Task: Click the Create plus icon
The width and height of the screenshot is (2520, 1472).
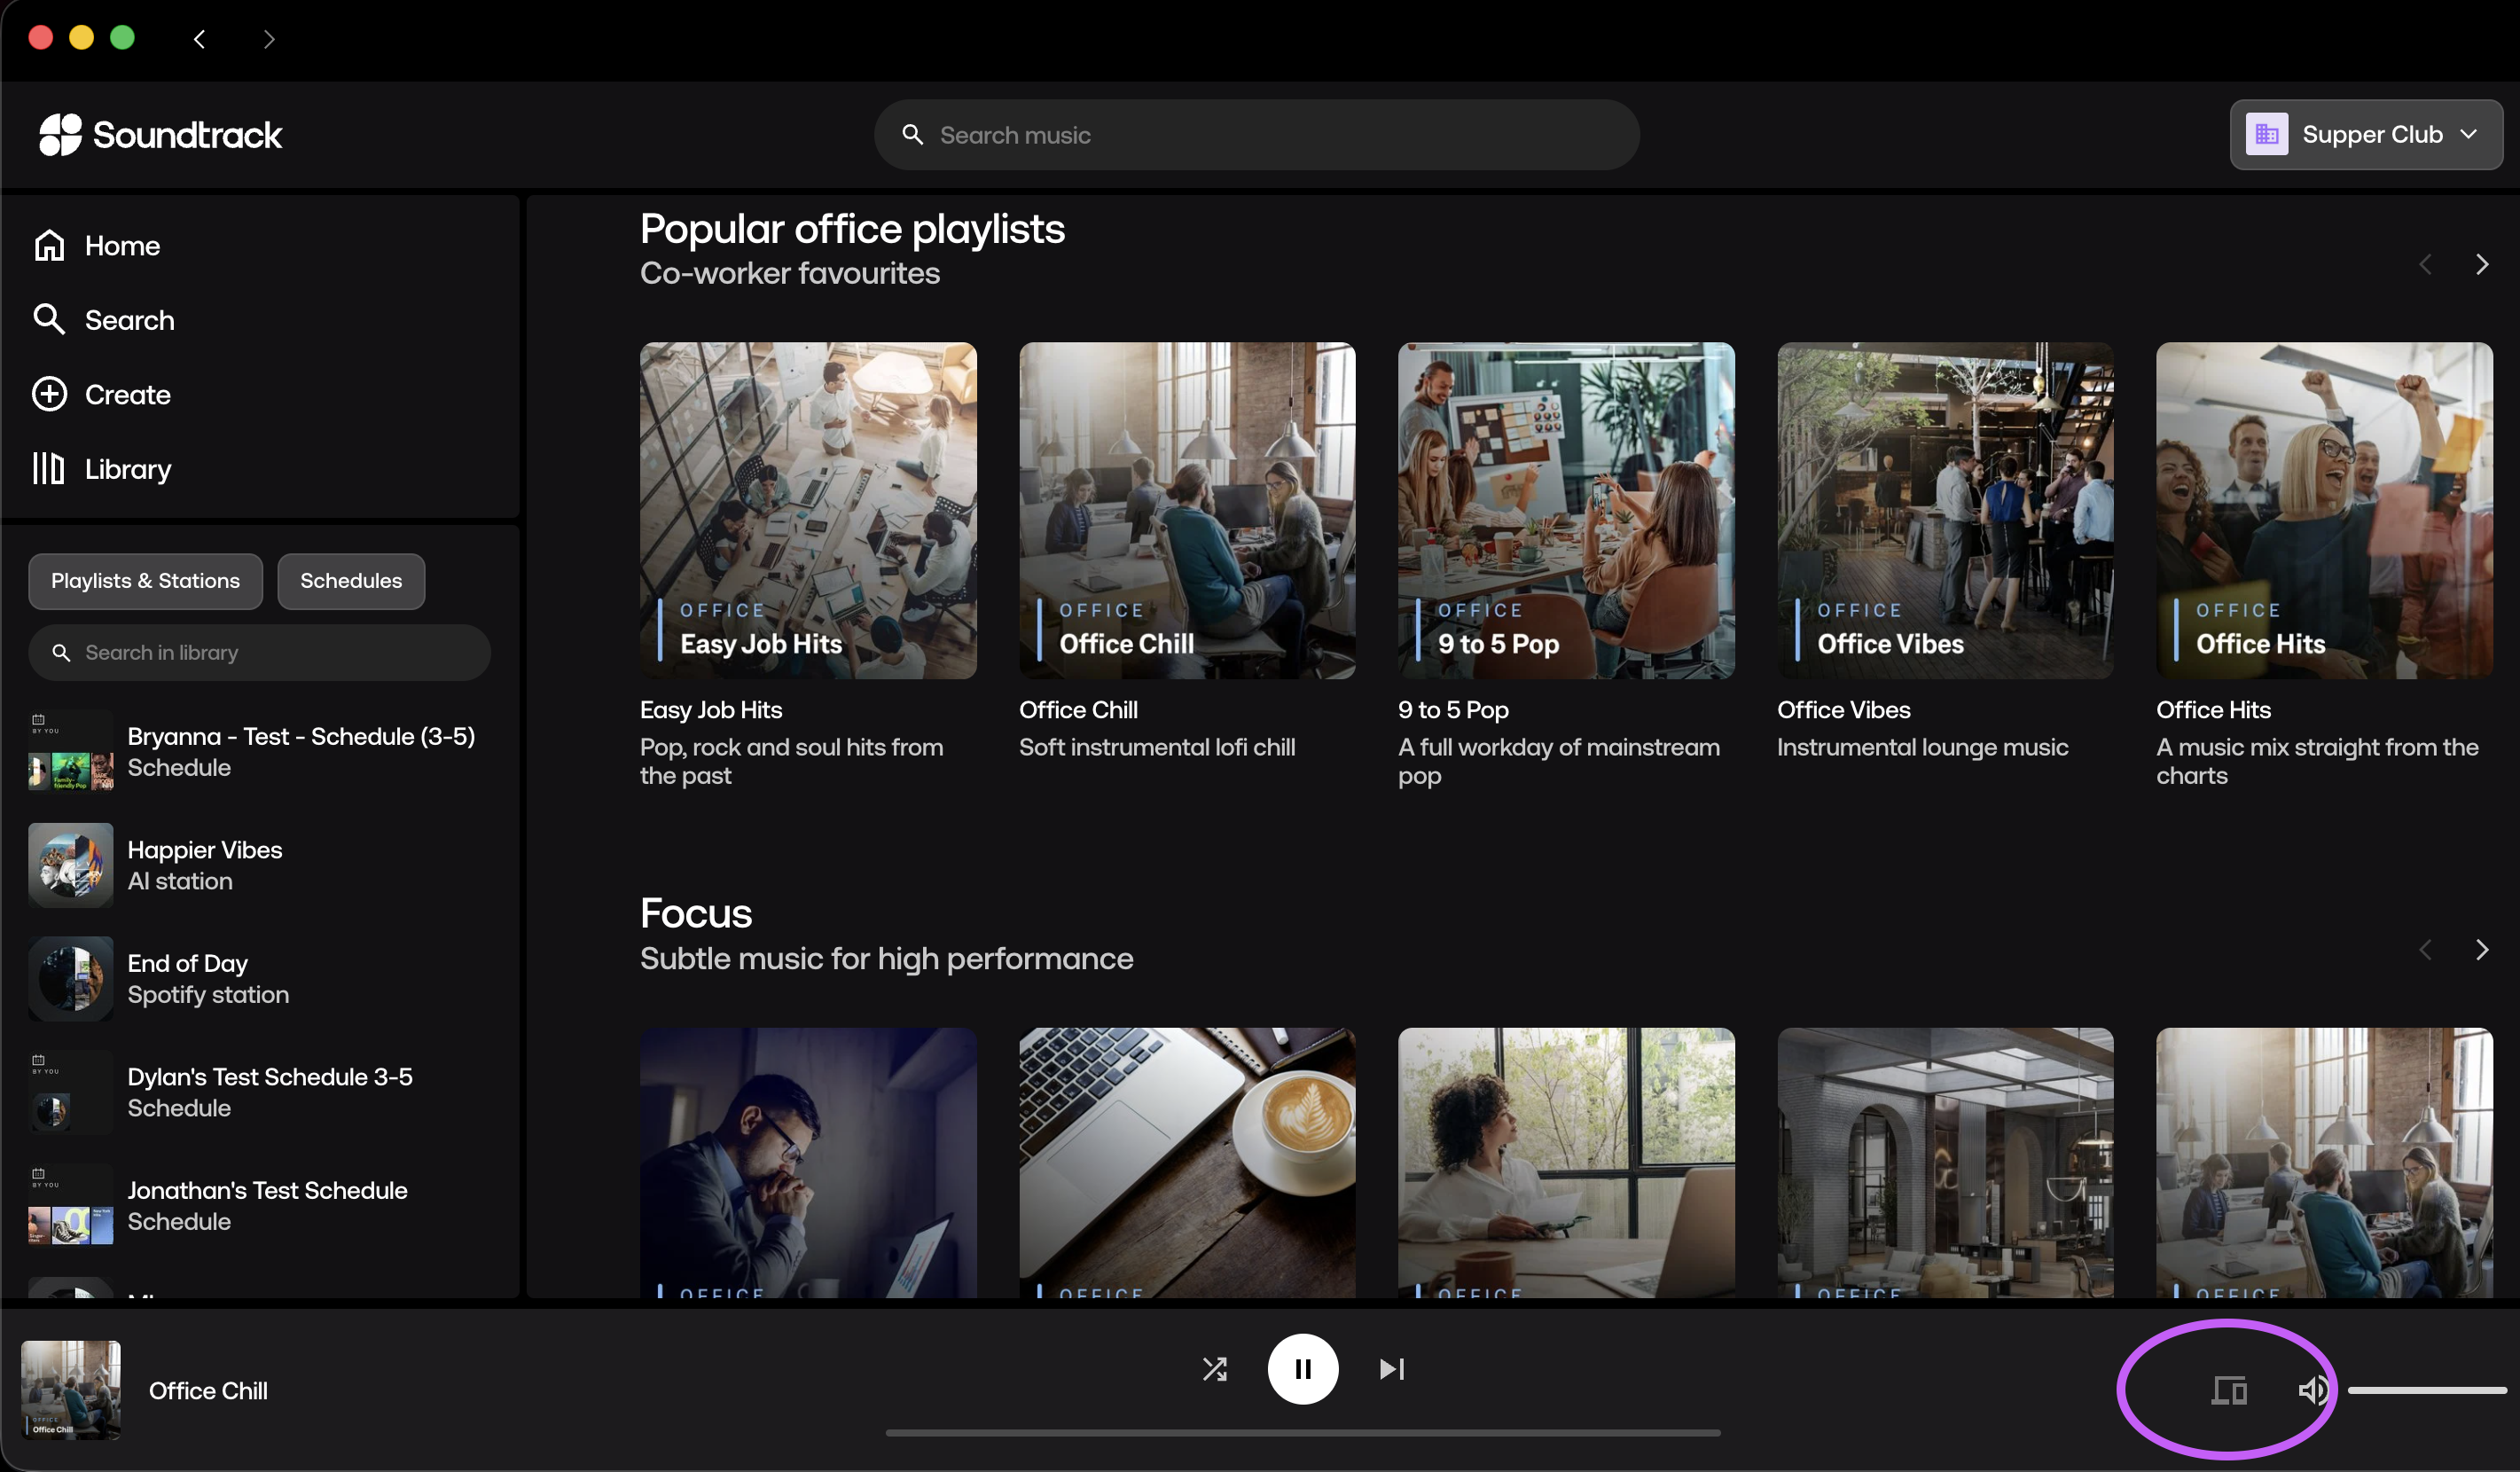Action: 49,394
